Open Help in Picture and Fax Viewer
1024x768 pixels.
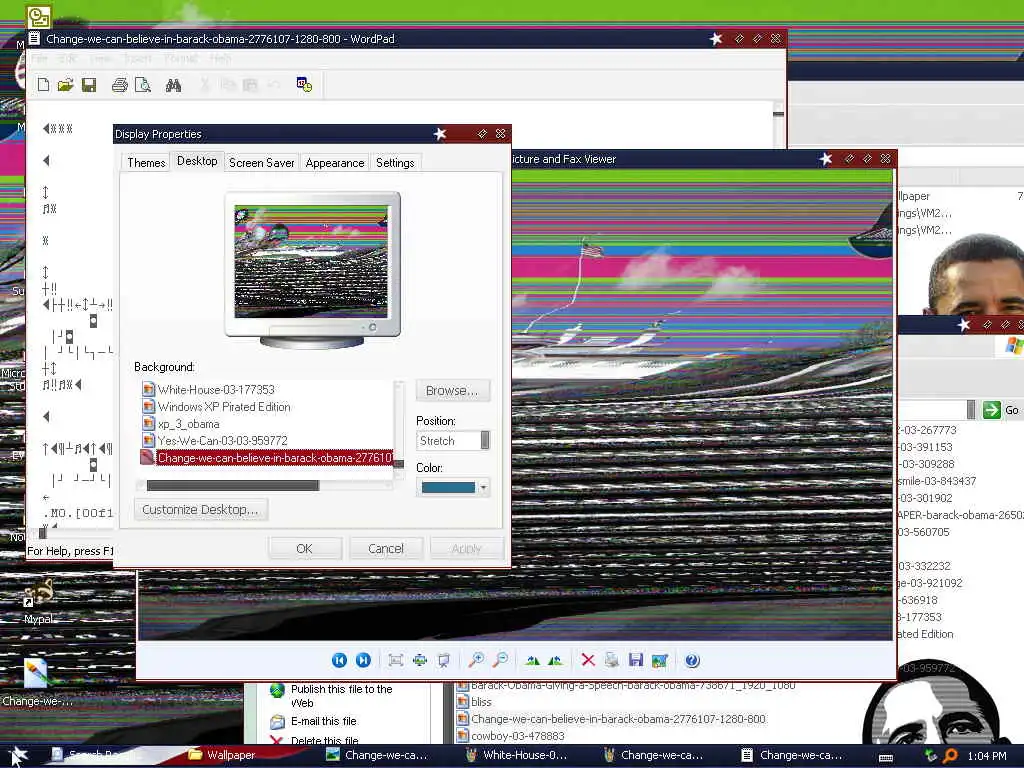click(692, 660)
